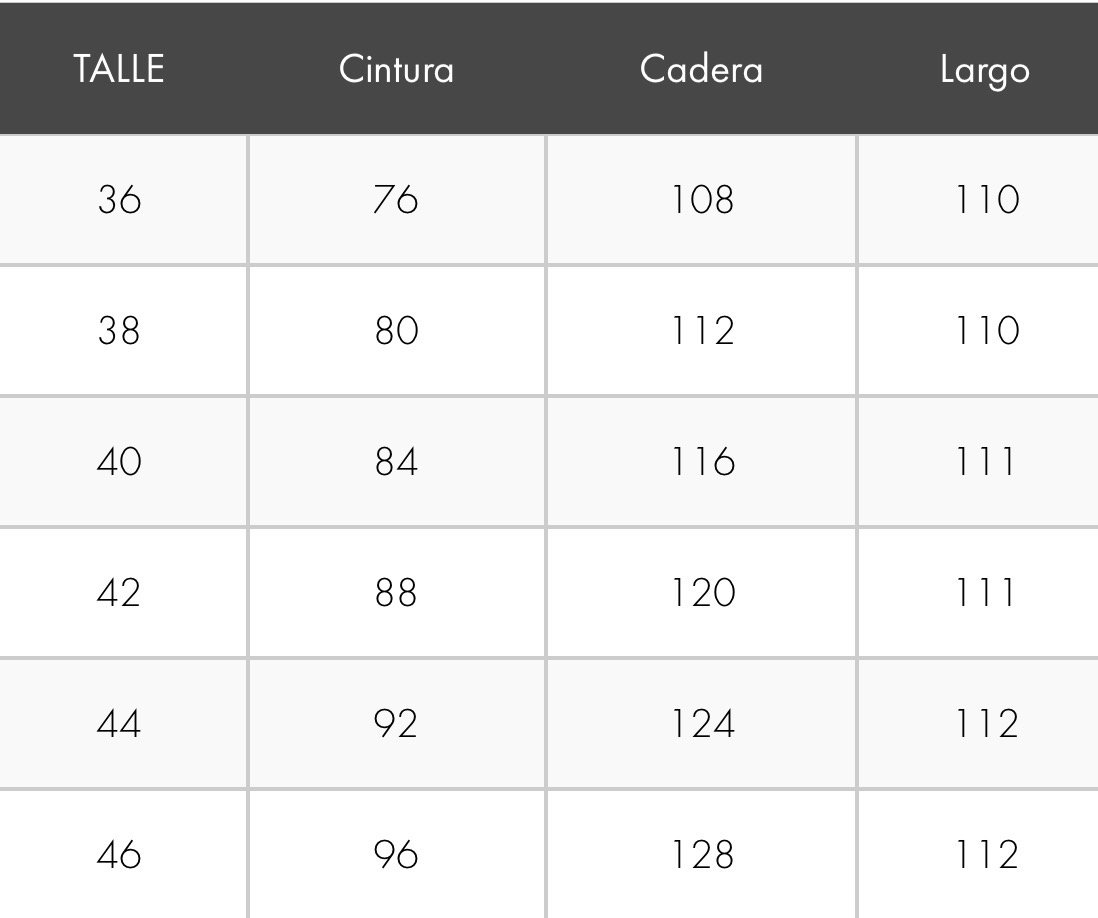Select size 46 row cell
Image resolution: width=1098 pixels, height=918 pixels.
[119, 854]
